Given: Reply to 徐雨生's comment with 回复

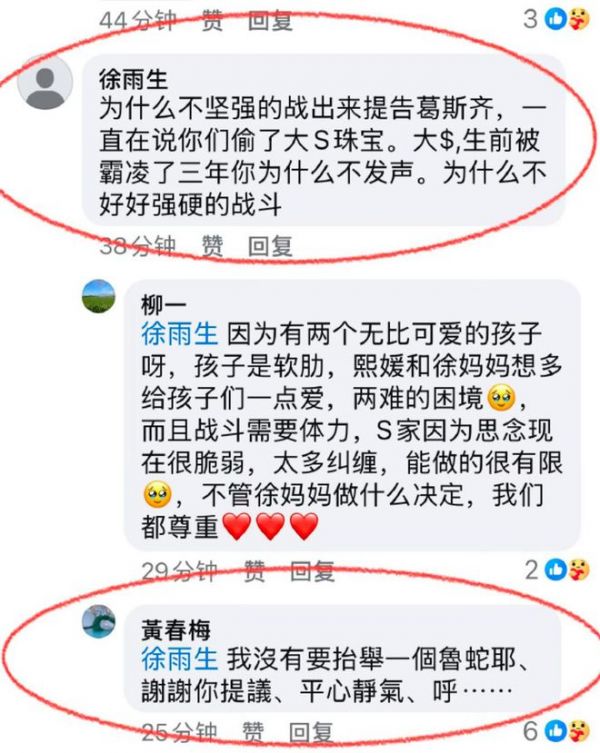Looking at the screenshot, I should [x=270, y=246].
